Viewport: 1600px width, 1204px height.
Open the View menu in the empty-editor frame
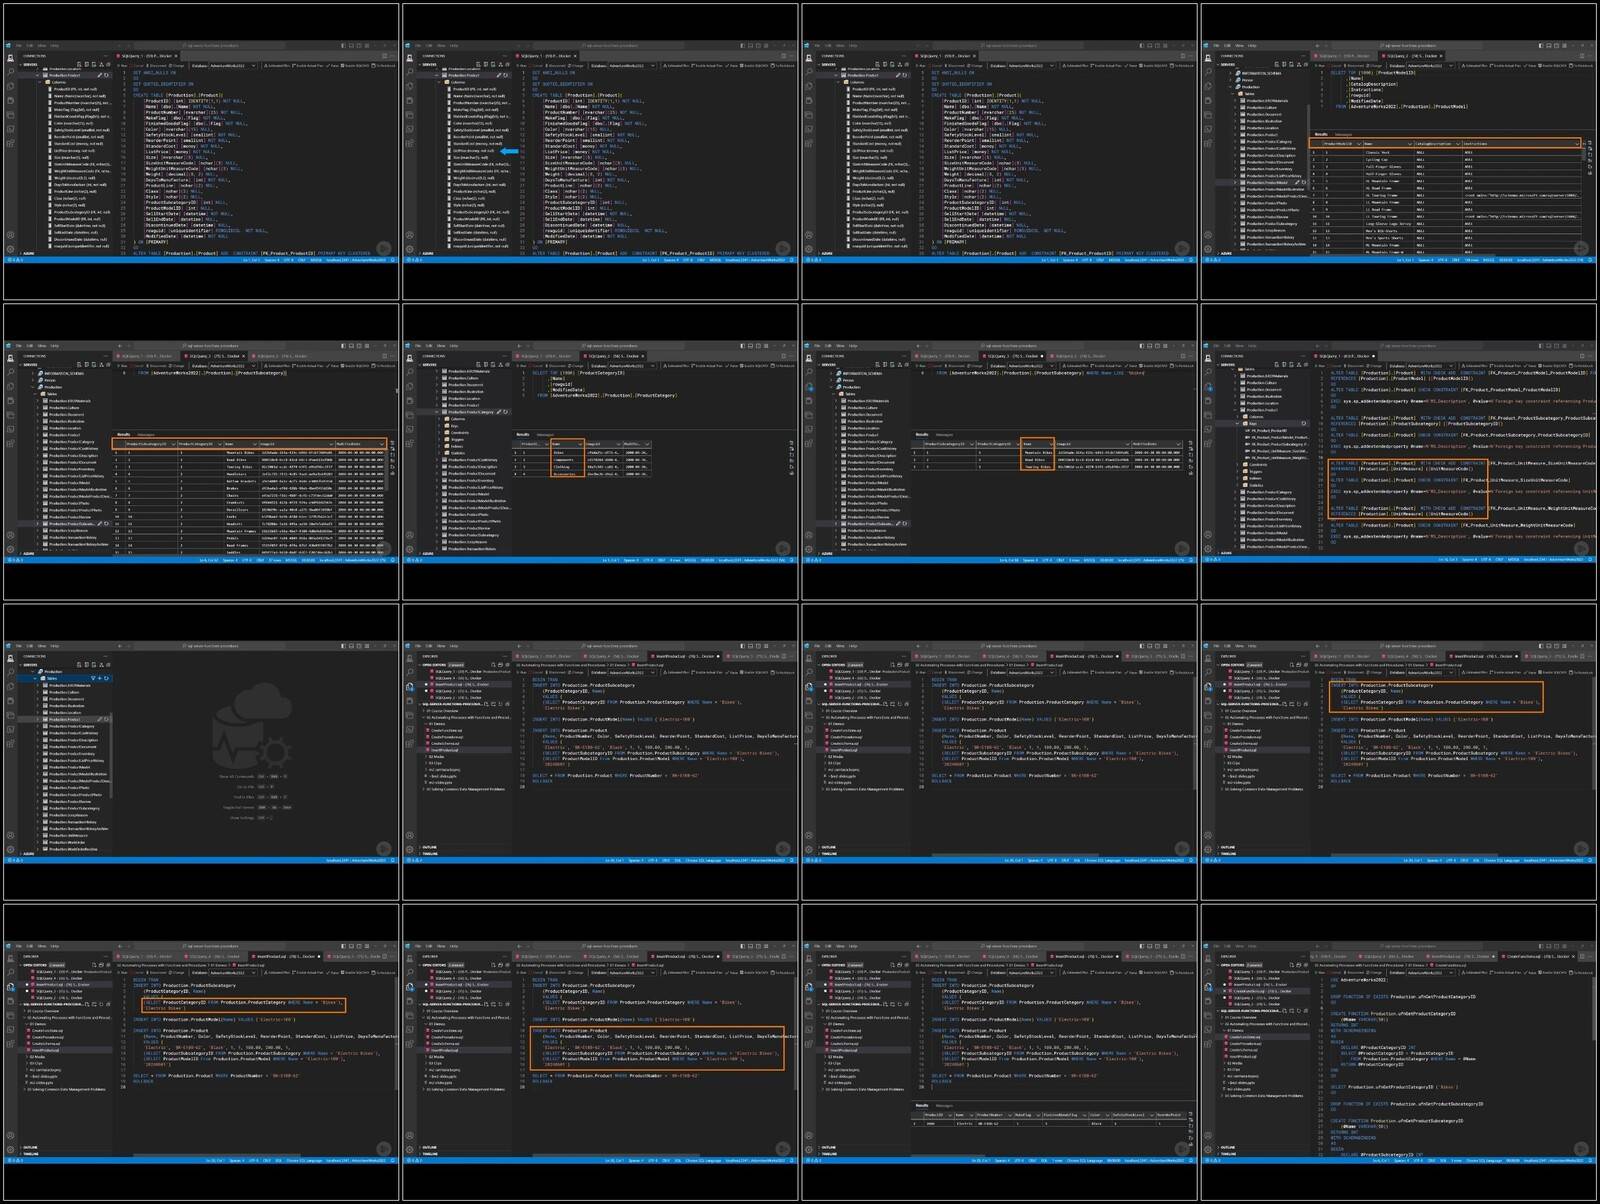click(x=42, y=646)
